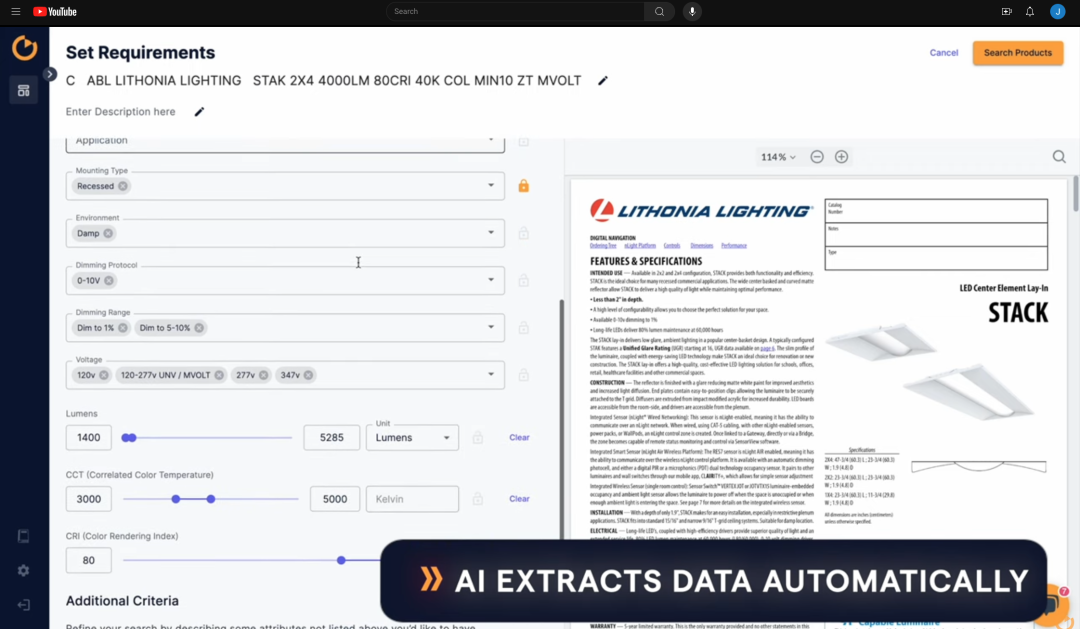Focus the CRI field showing 80
This screenshot has width=1080, height=629.
tap(89, 560)
